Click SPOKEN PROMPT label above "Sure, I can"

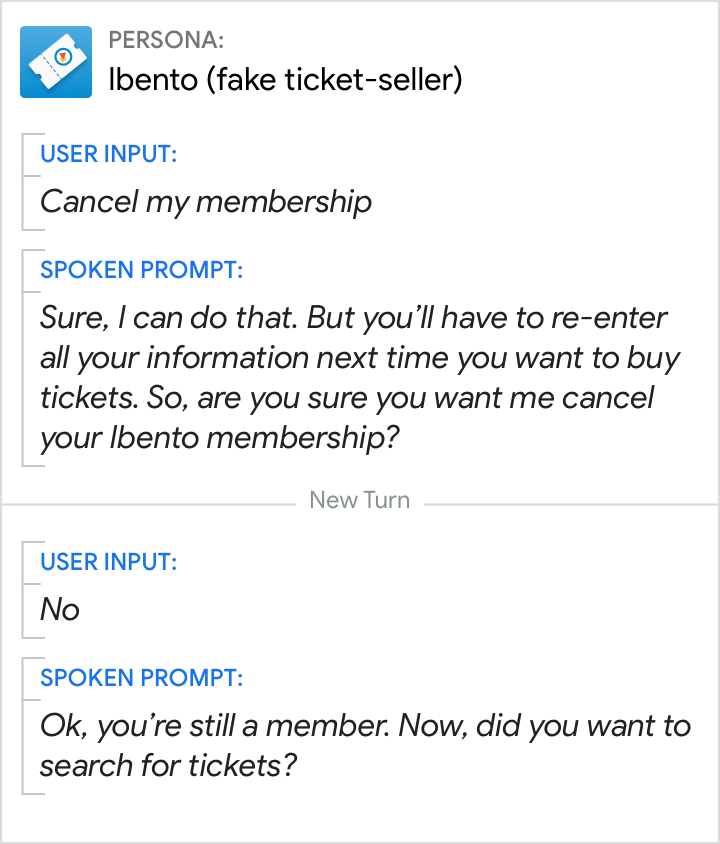(141, 270)
